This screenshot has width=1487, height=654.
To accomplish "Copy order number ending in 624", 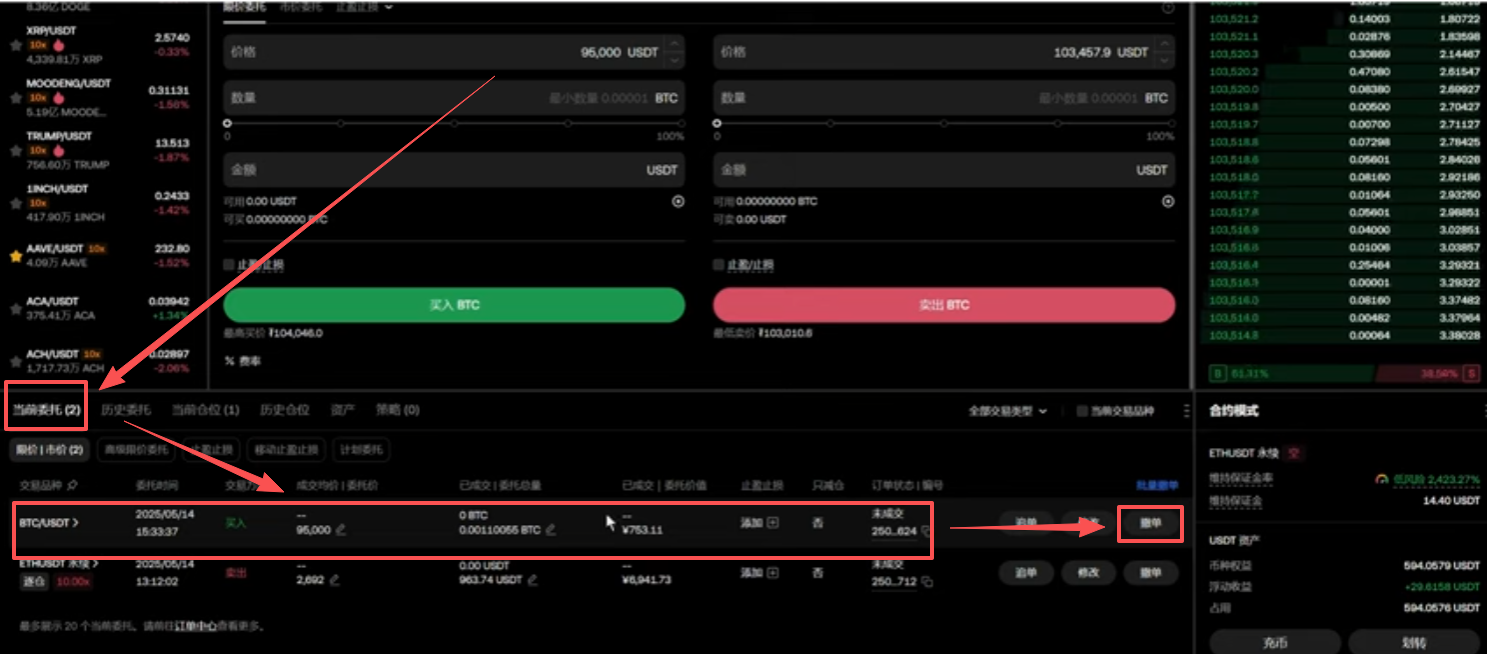I will (926, 531).
